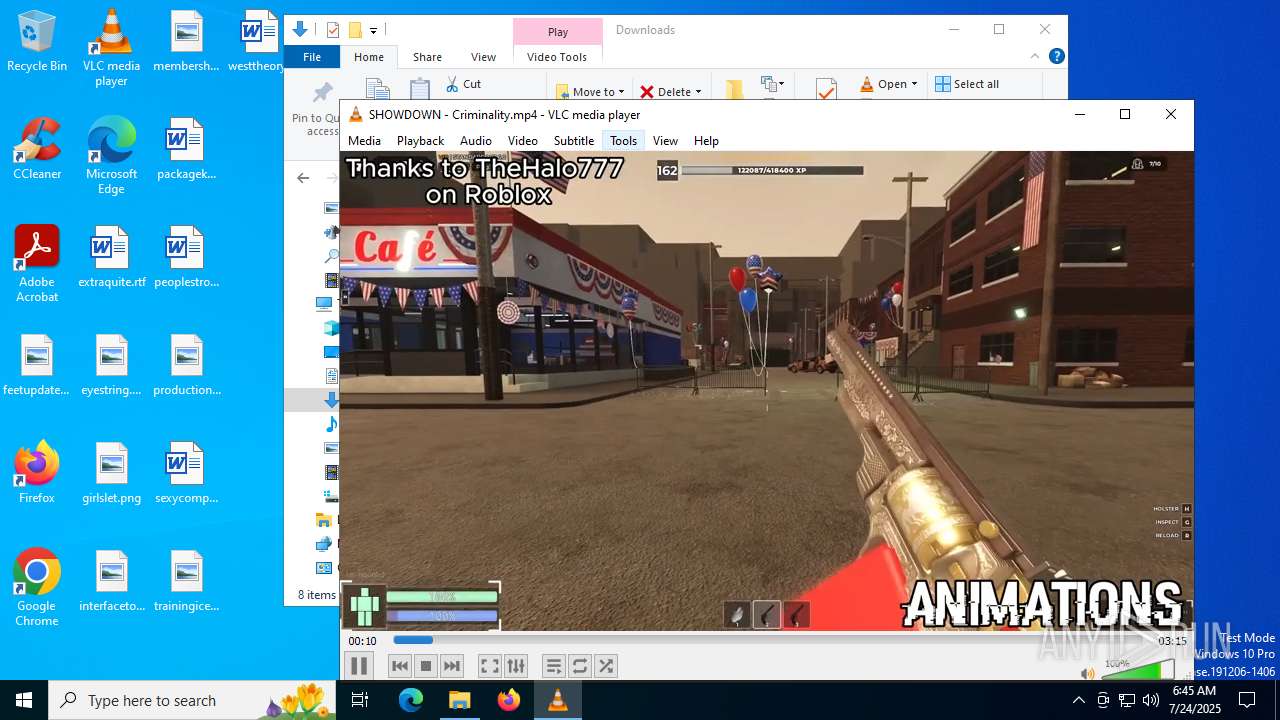This screenshot has height=720, width=1280.
Task: Select the feetupdate image file icon
Action: [x=37, y=364]
